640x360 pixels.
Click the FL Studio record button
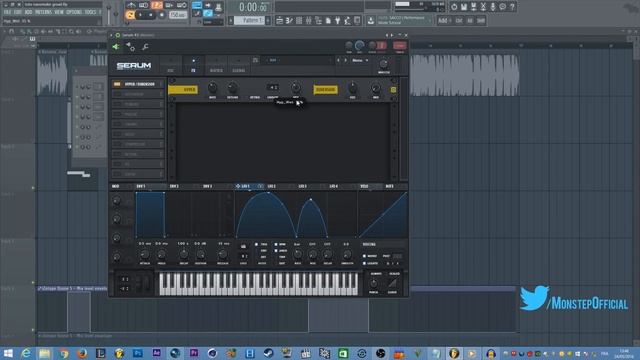pyautogui.click(x=161, y=15)
